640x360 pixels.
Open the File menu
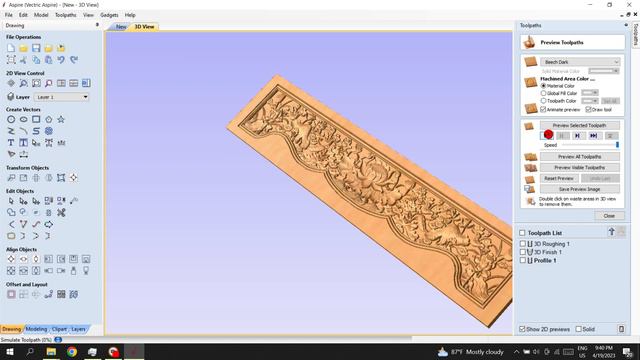point(9,15)
